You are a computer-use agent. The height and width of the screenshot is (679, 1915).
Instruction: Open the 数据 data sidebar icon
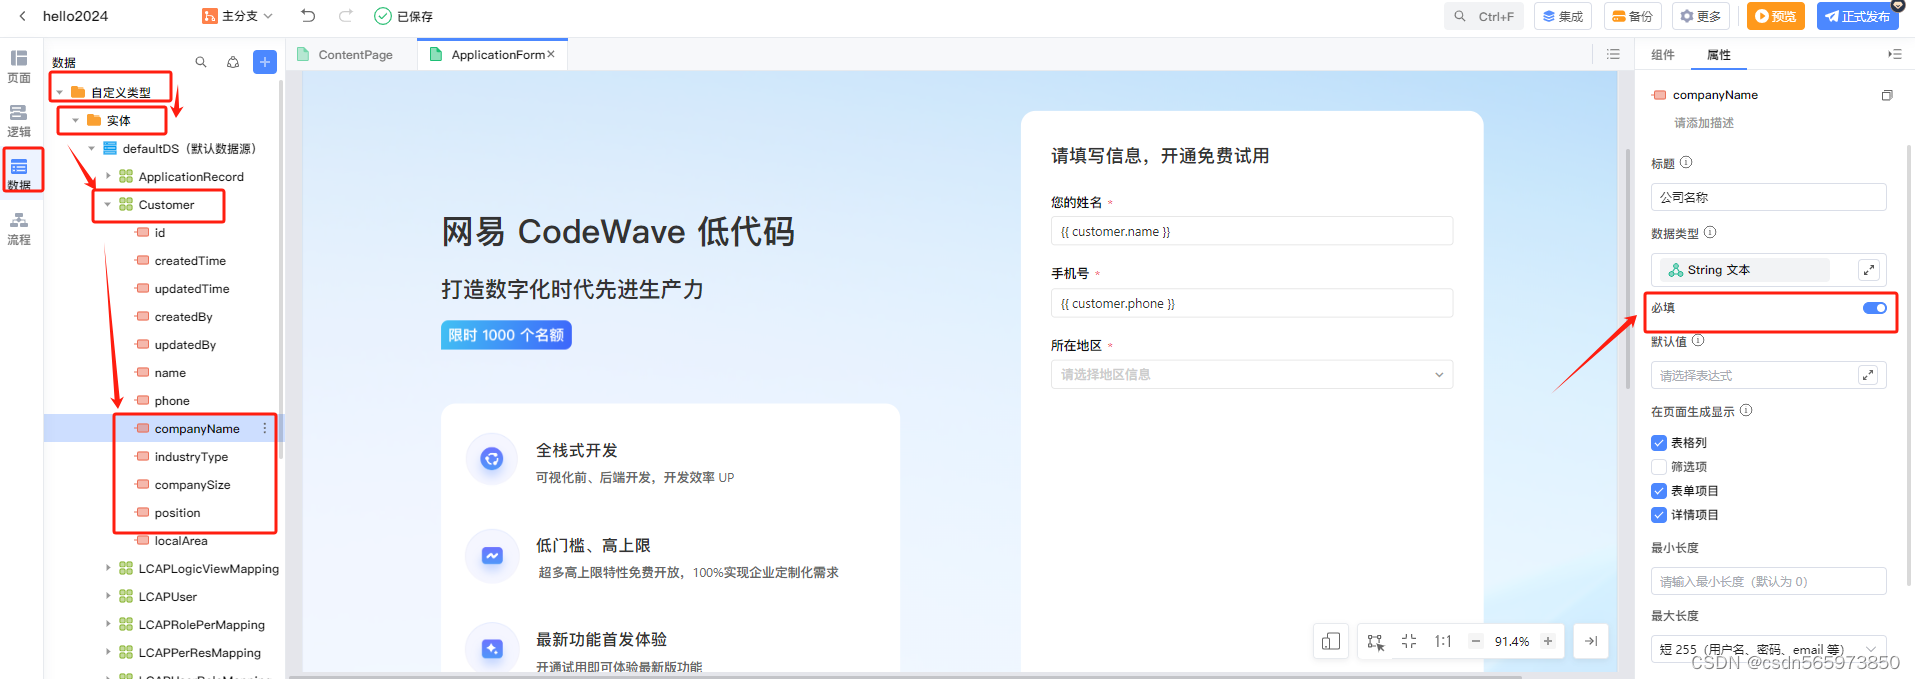[x=19, y=172]
